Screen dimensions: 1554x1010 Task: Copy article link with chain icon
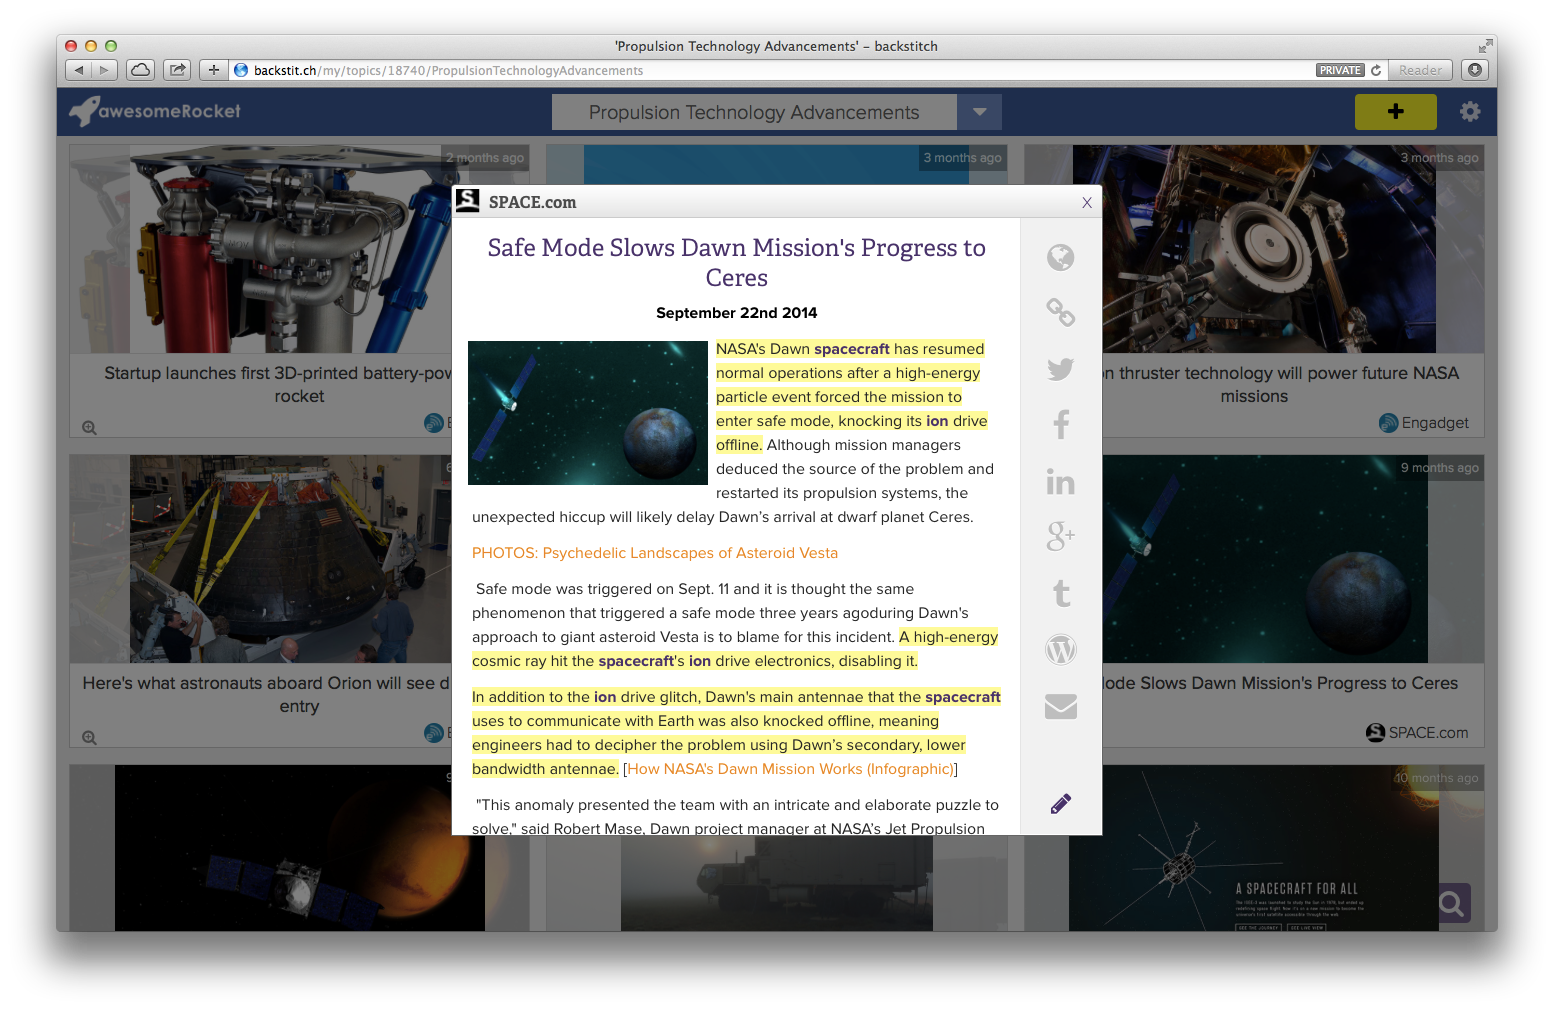click(x=1060, y=313)
